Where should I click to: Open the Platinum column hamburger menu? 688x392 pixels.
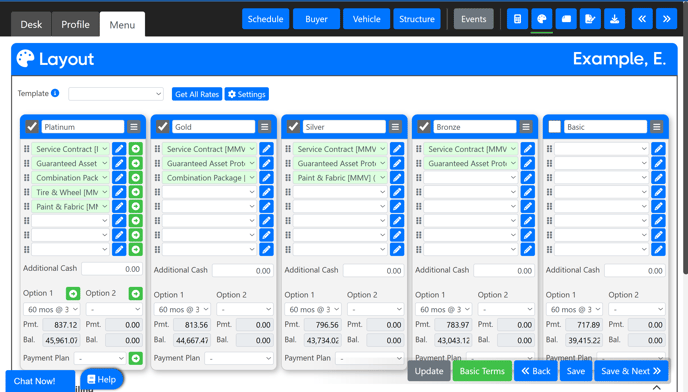tap(134, 127)
